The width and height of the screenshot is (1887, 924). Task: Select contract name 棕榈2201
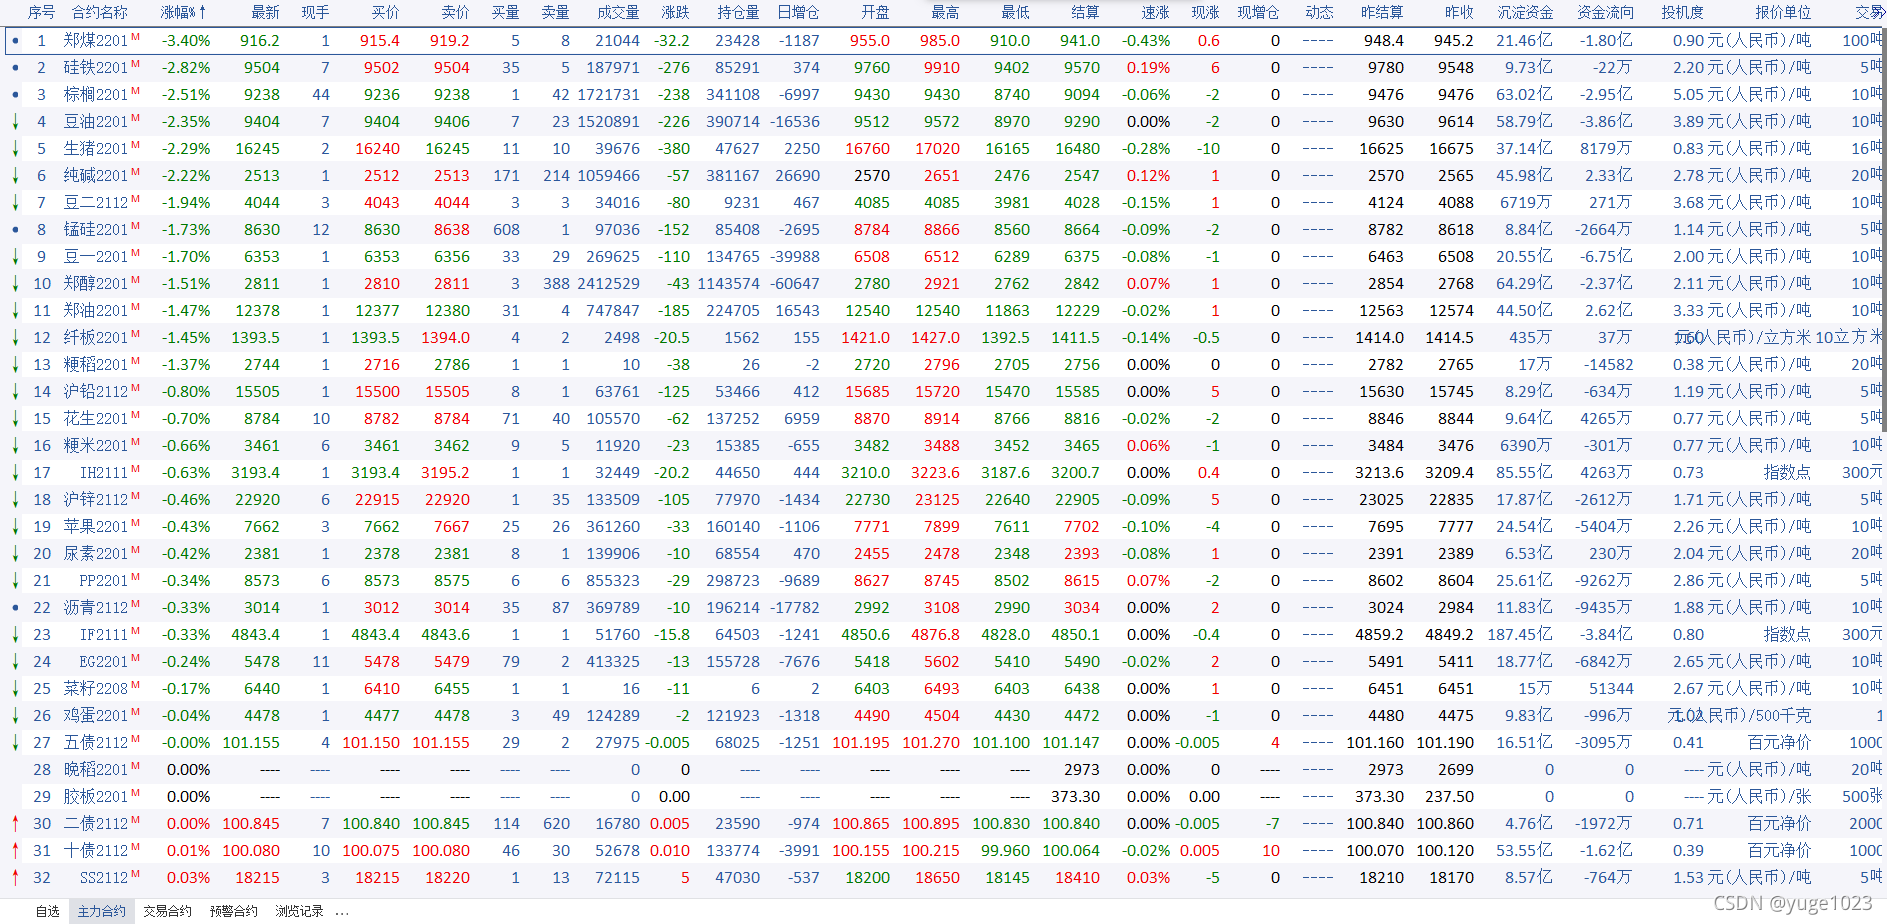click(96, 95)
